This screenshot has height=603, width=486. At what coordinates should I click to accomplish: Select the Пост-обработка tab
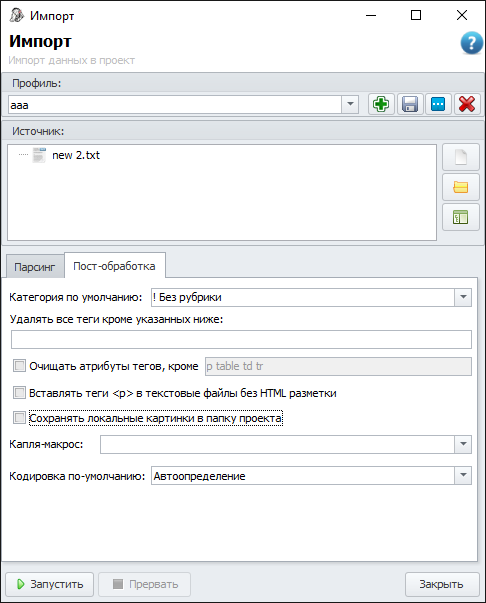pos(115,266)
